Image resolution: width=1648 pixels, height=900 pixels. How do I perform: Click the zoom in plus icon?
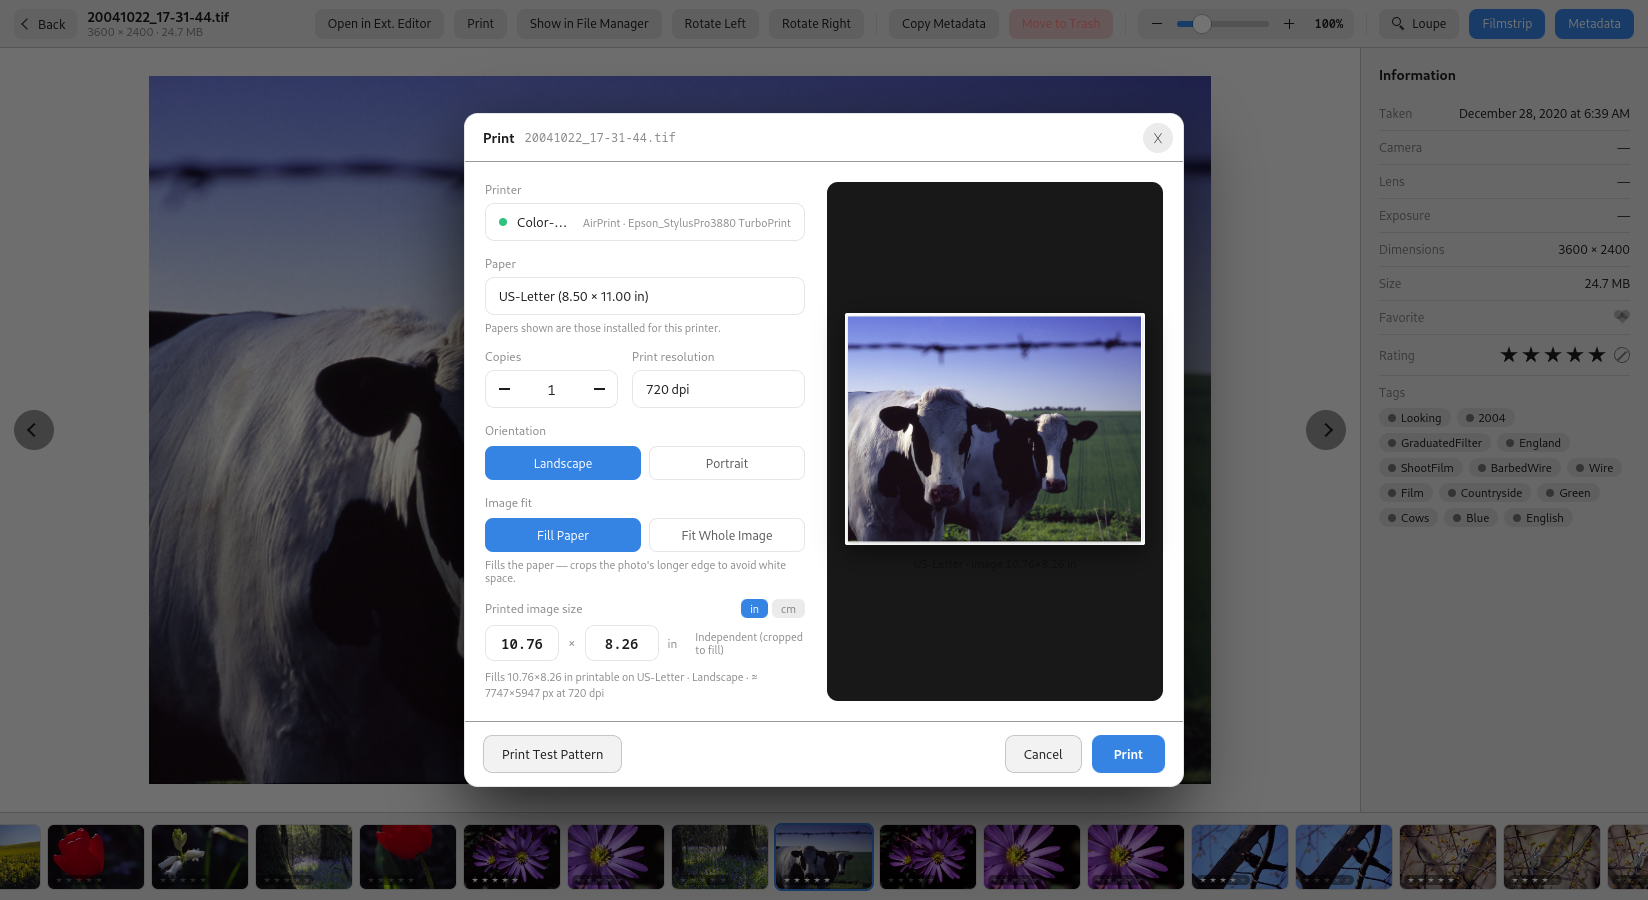pyautogui.click(x=1289, y=23)
